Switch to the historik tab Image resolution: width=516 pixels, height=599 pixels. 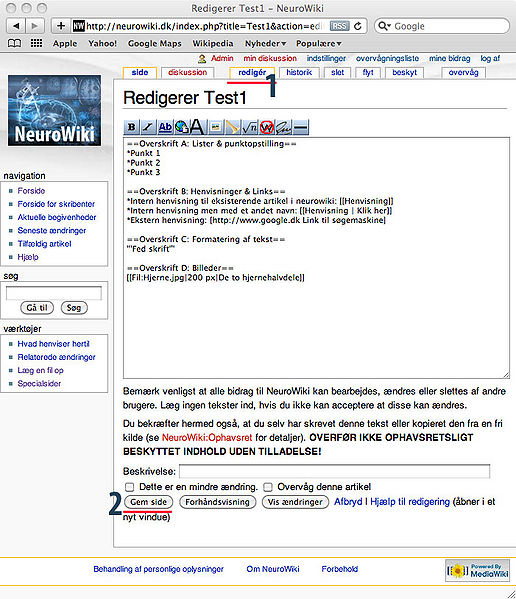[x=299, y=72]
